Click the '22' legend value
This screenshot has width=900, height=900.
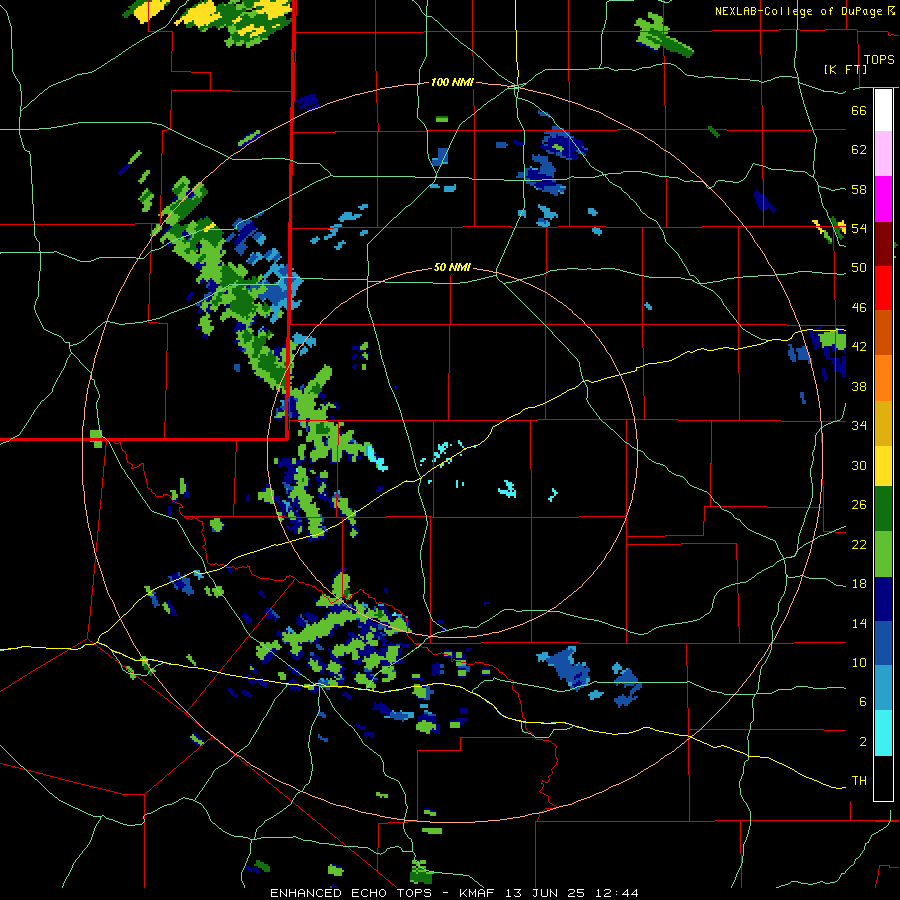point(859,545)
